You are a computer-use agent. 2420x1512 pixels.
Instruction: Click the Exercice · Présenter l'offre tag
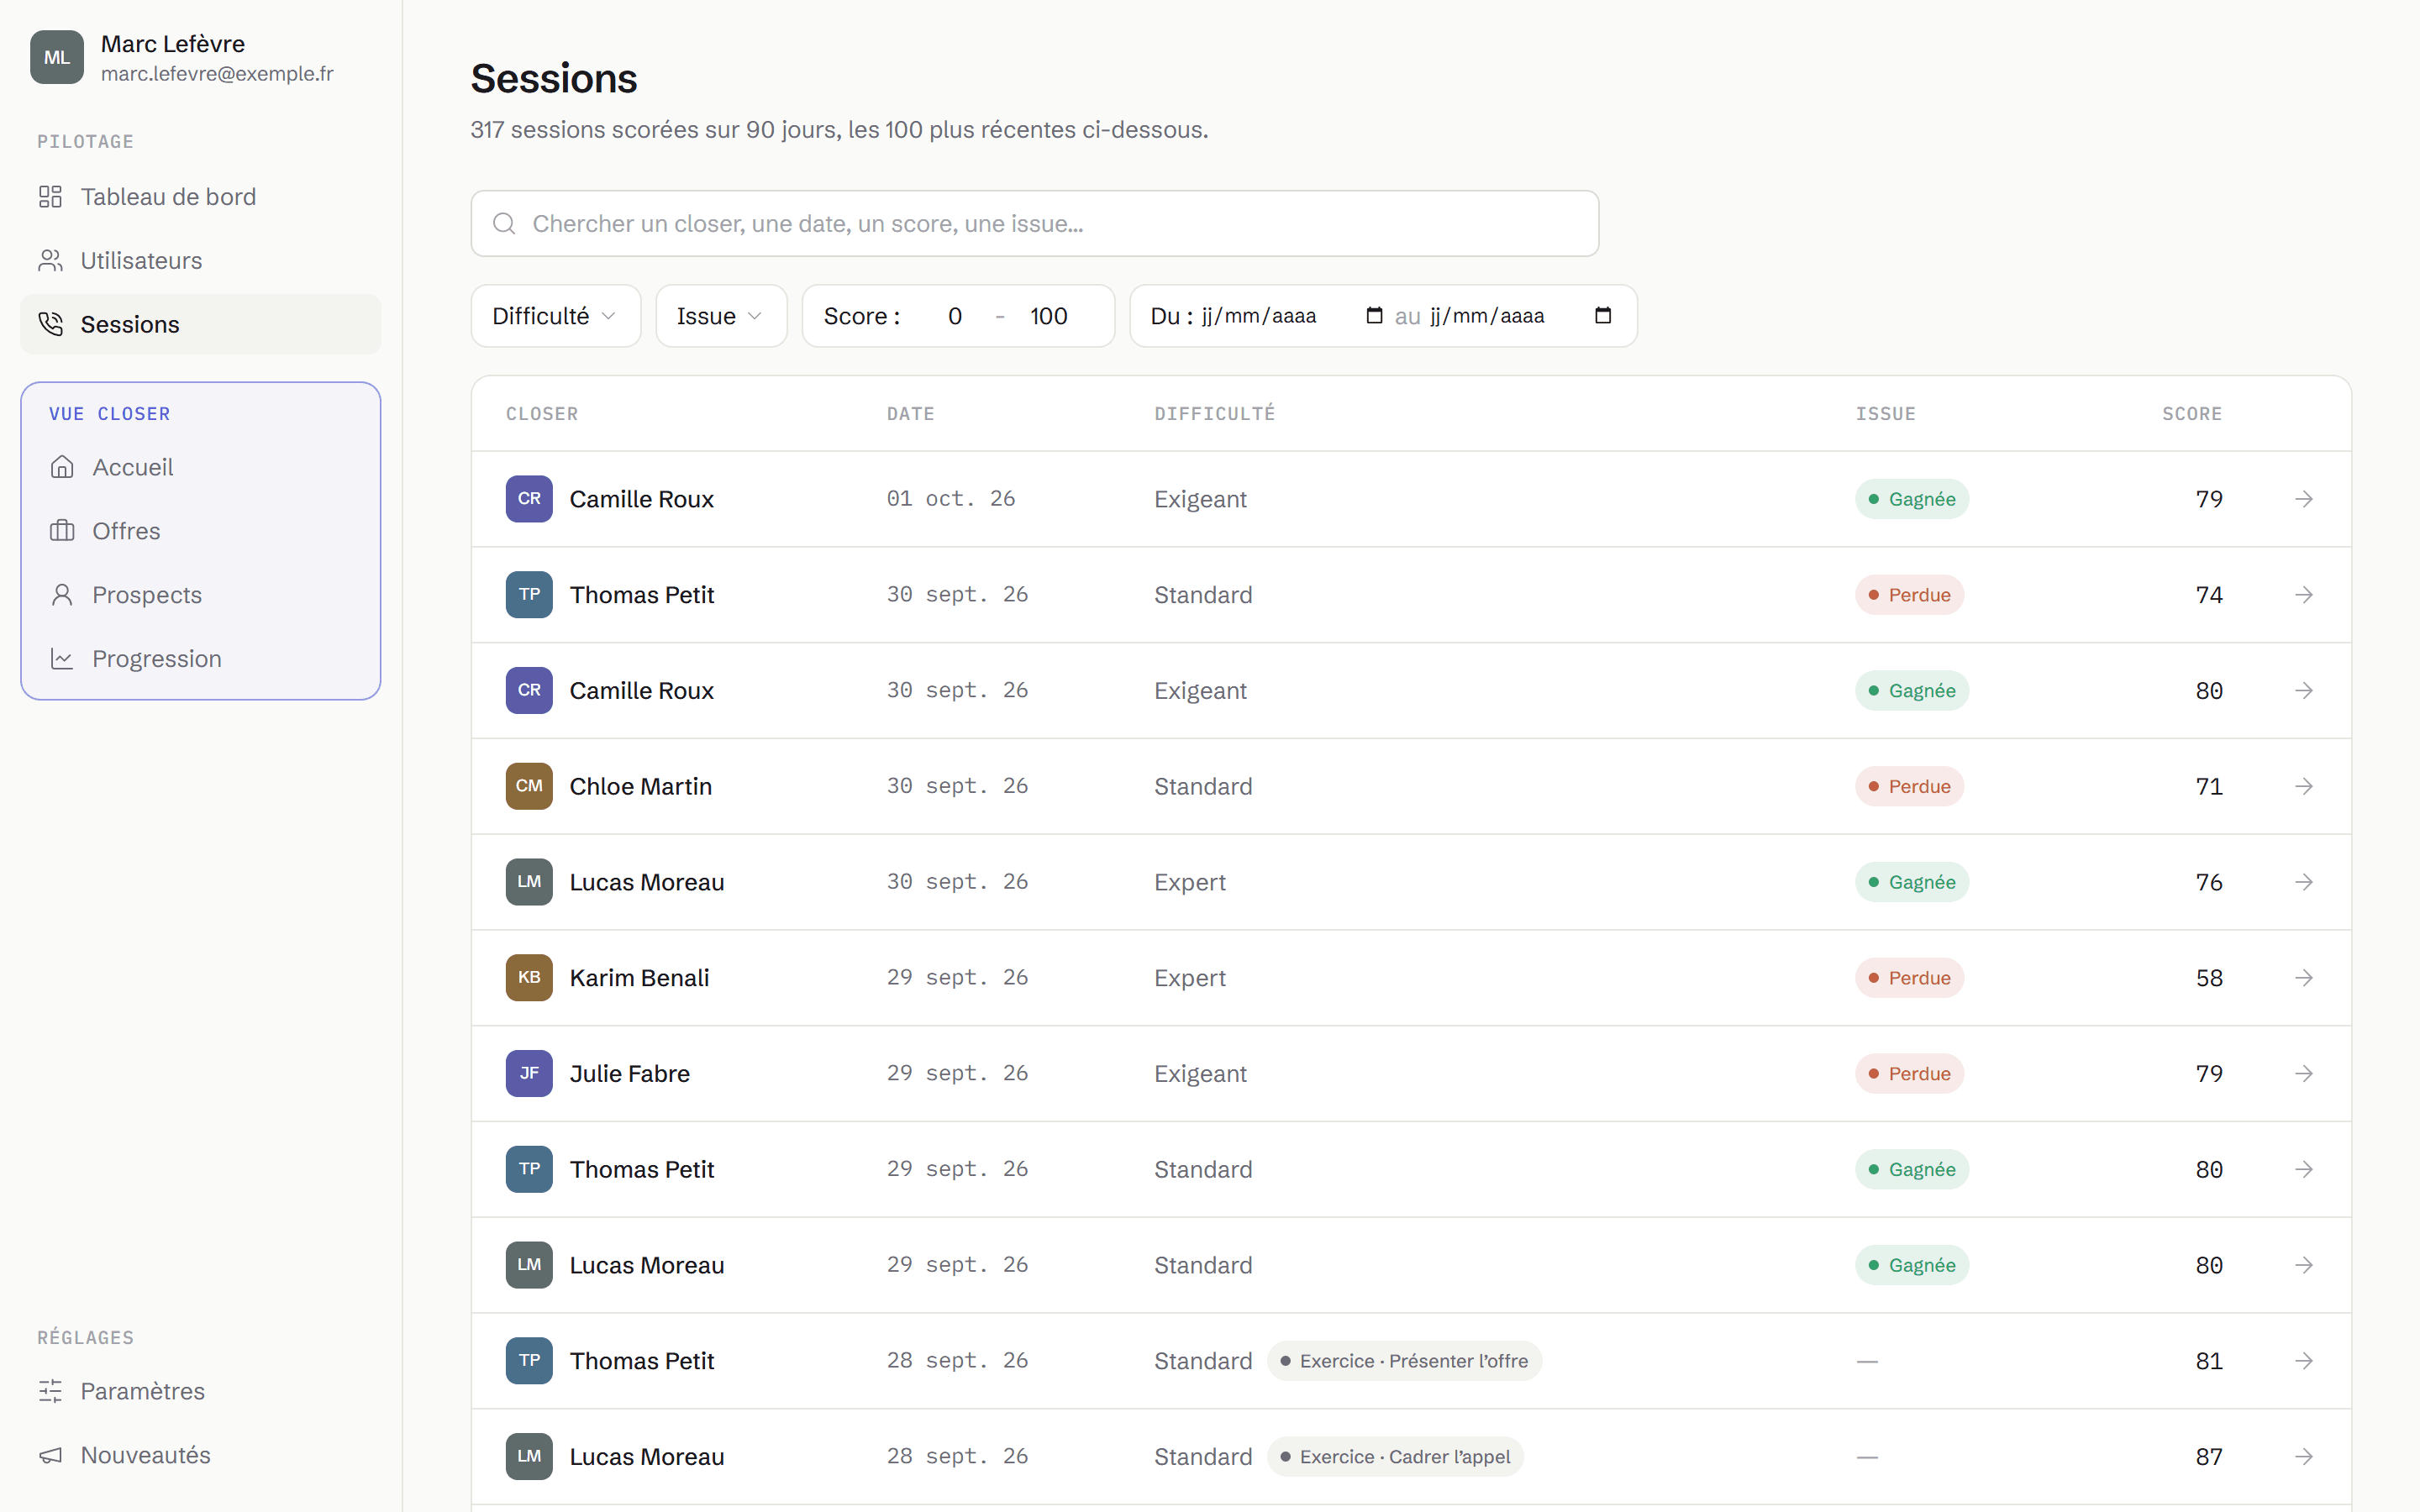1404,1361
